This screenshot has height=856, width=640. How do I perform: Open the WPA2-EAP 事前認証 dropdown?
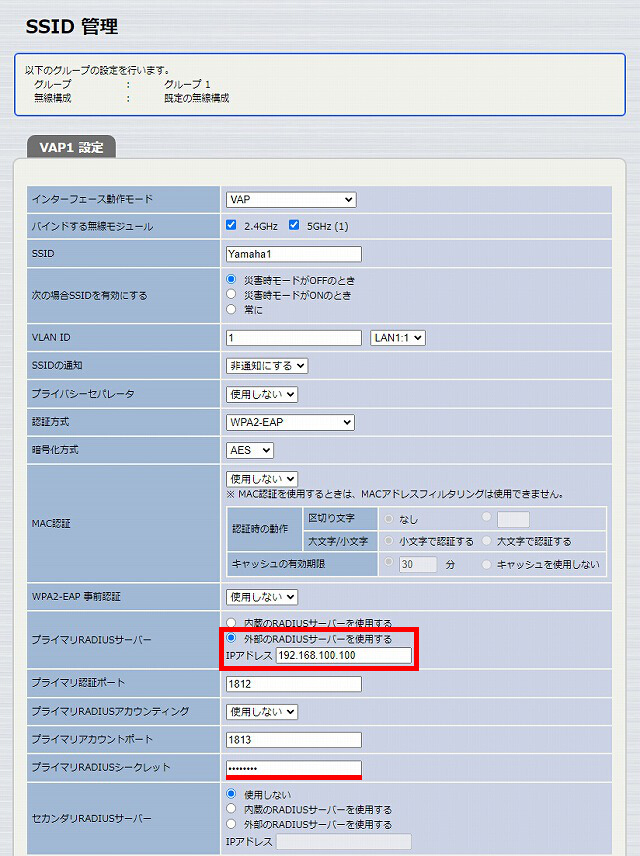pyautogui.click(x=262, y=597)
